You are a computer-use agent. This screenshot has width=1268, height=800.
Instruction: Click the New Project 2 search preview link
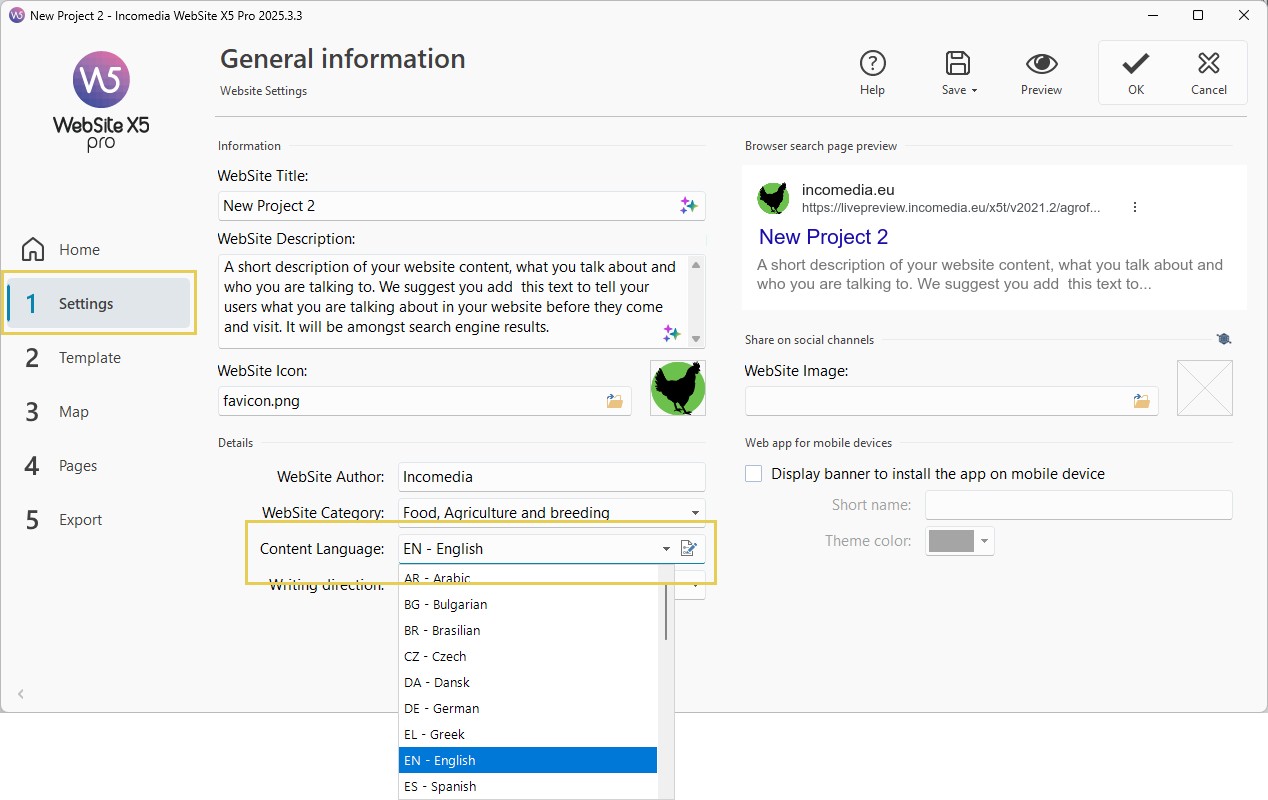[x=823, y=237]
